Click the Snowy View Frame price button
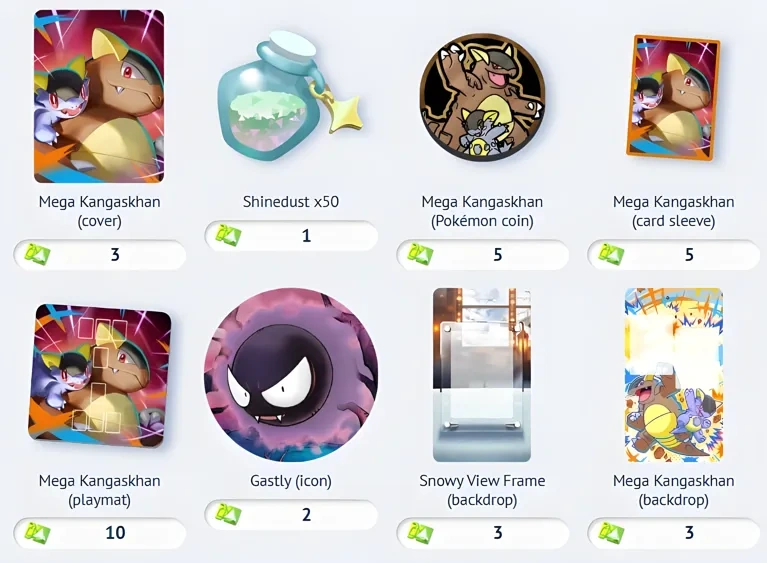The width and height of the screenshot is (767, 563). point(482,533)
